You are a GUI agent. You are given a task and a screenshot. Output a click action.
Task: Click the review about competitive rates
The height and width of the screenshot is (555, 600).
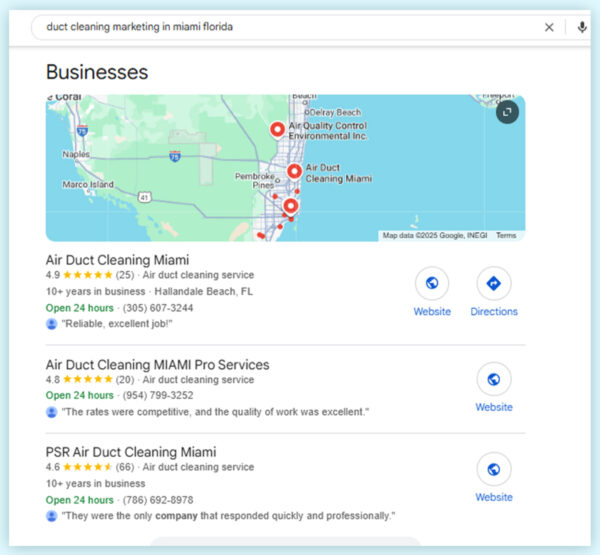215,412
